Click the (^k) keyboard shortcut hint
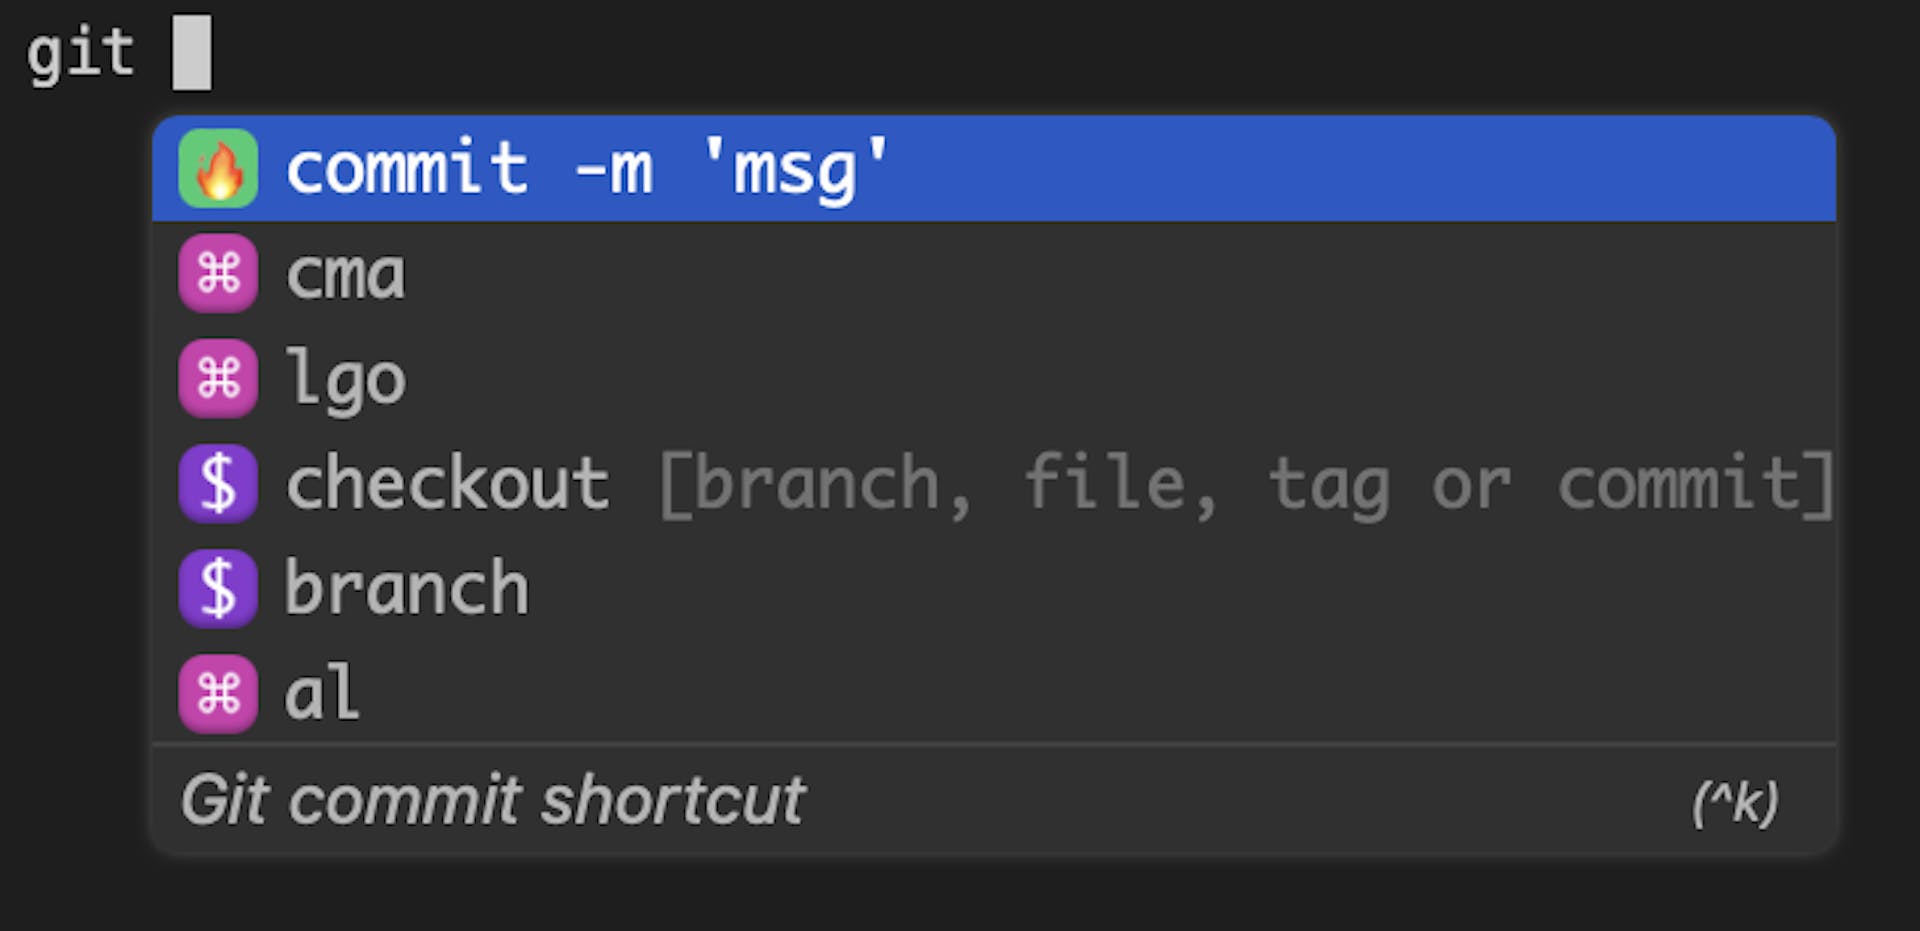 (x=1735, y=803)
